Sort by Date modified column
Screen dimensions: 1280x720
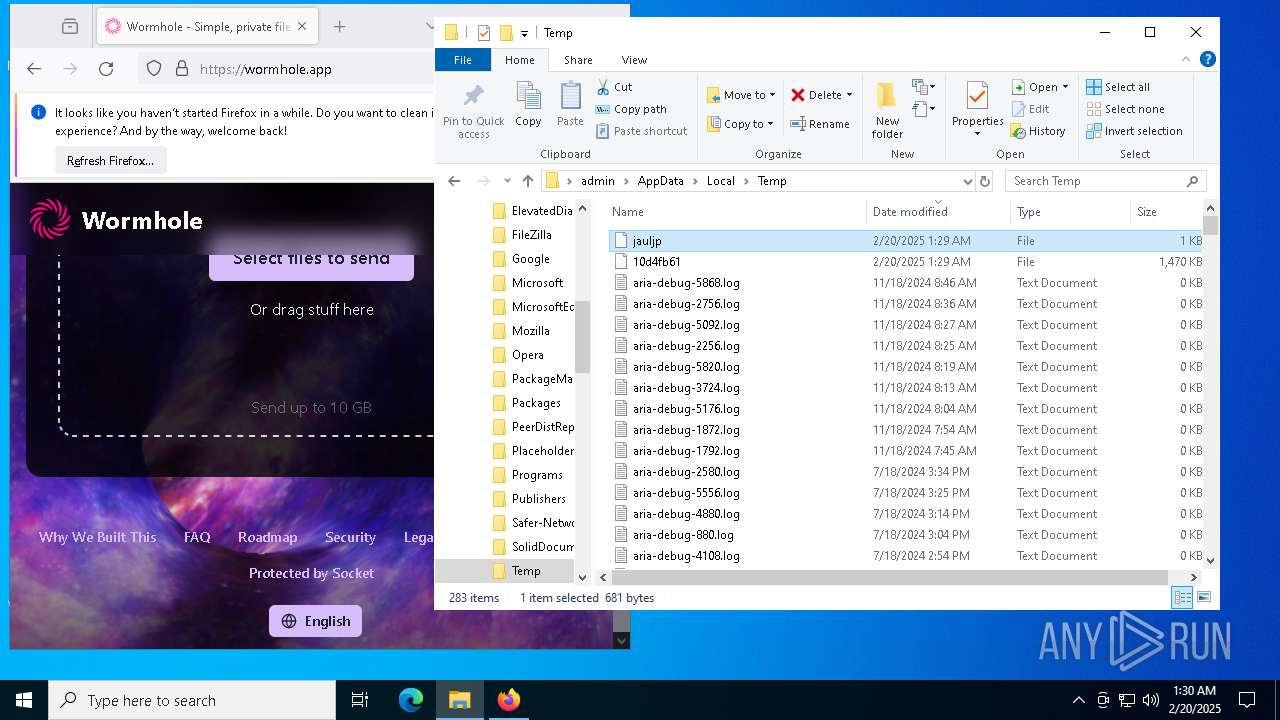[x=938, y=211]
